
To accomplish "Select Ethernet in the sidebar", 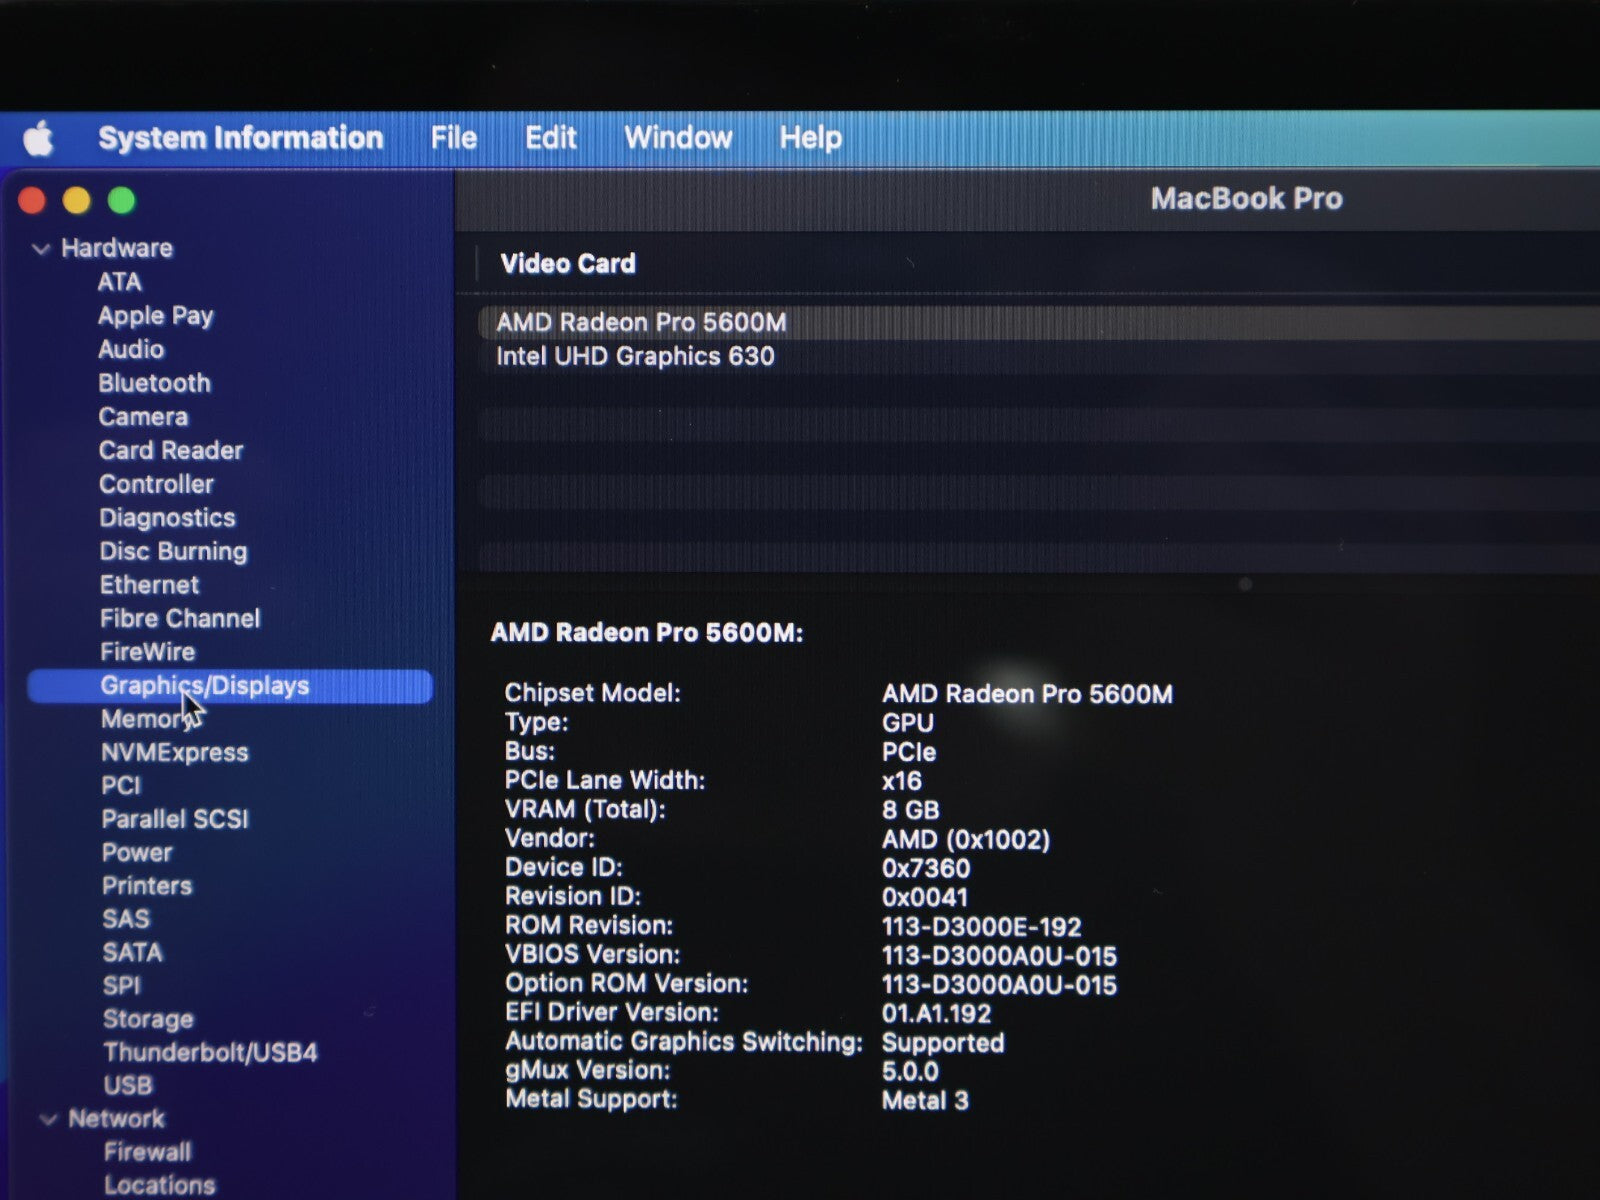I will (149, 585).
